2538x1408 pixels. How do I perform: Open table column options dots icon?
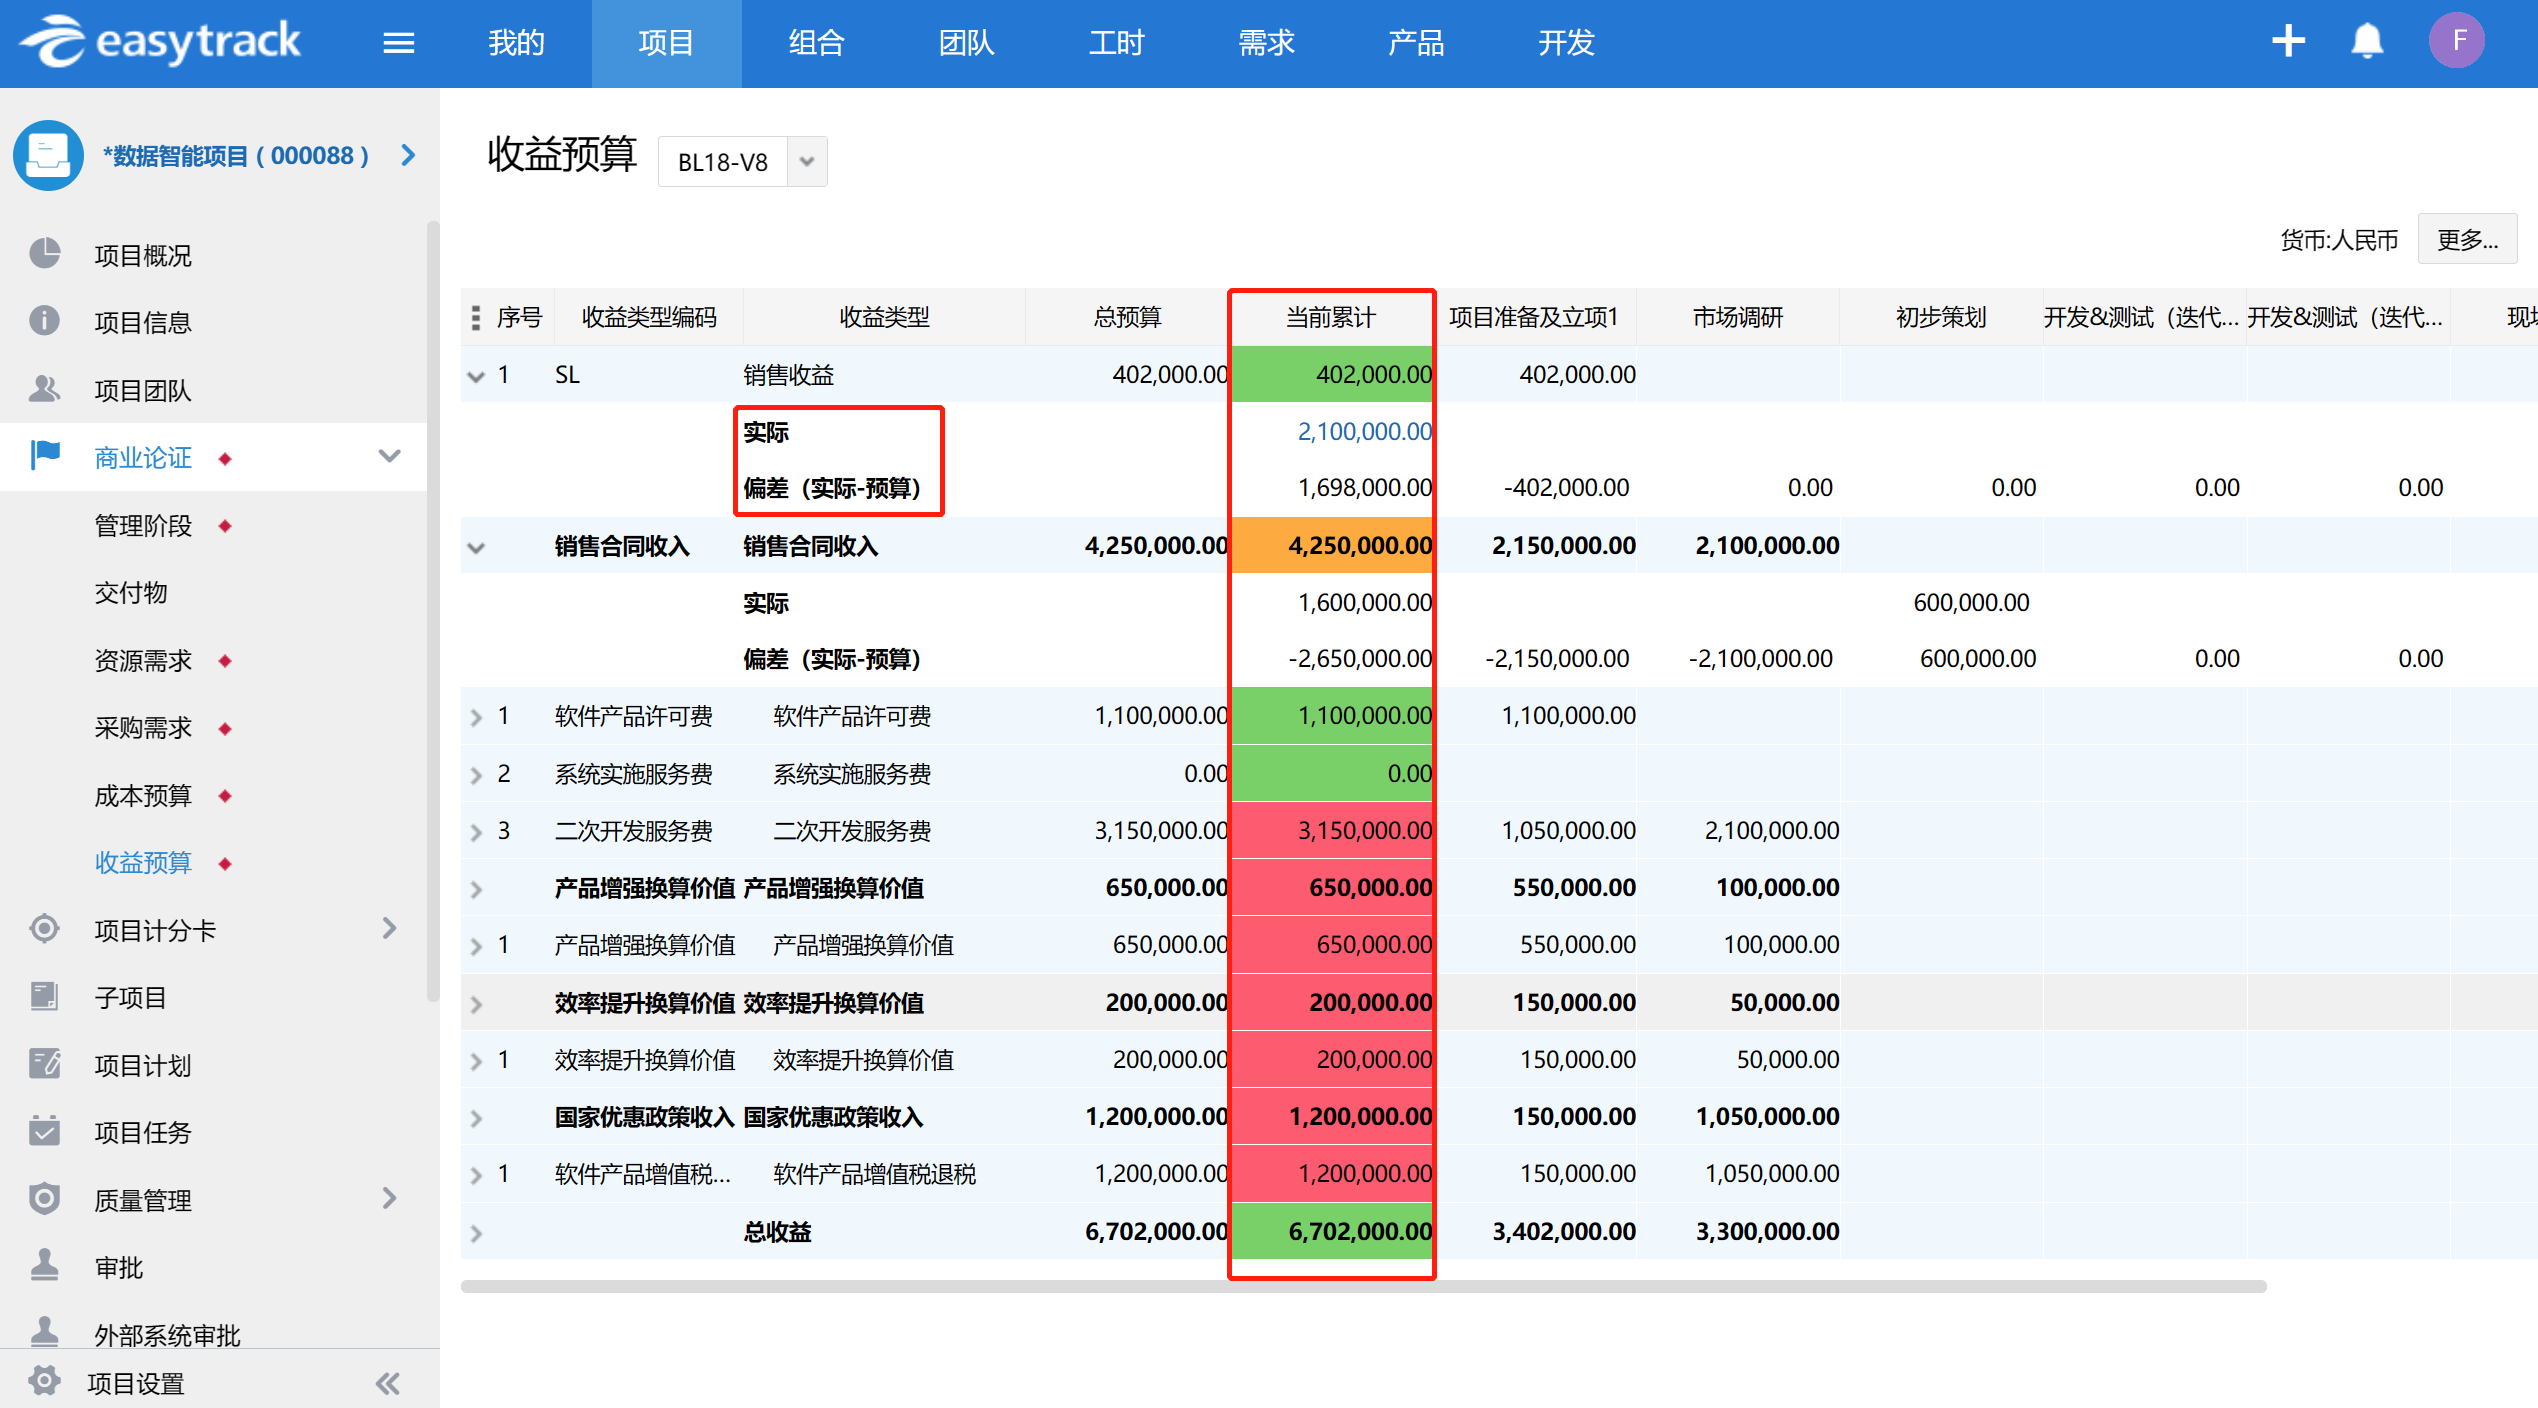tap(476, 318)
